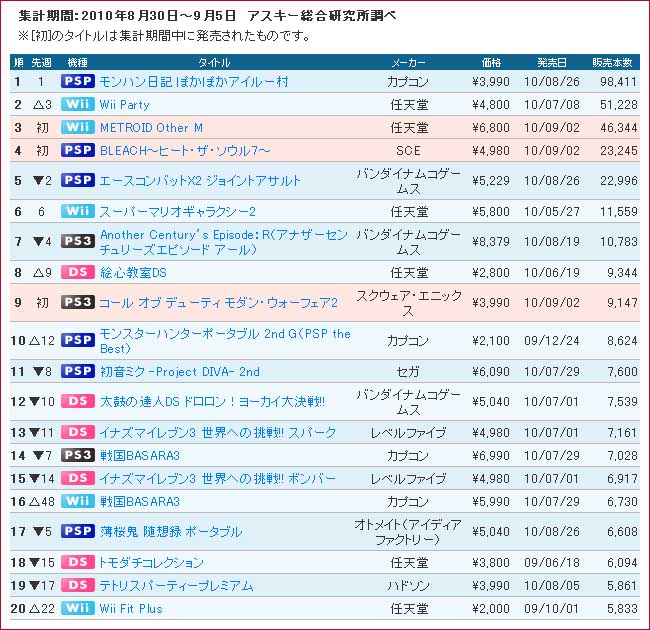
Task: Open the Wii 戦国BASARA3 link in row 16
Action: (x=140, y=502)
